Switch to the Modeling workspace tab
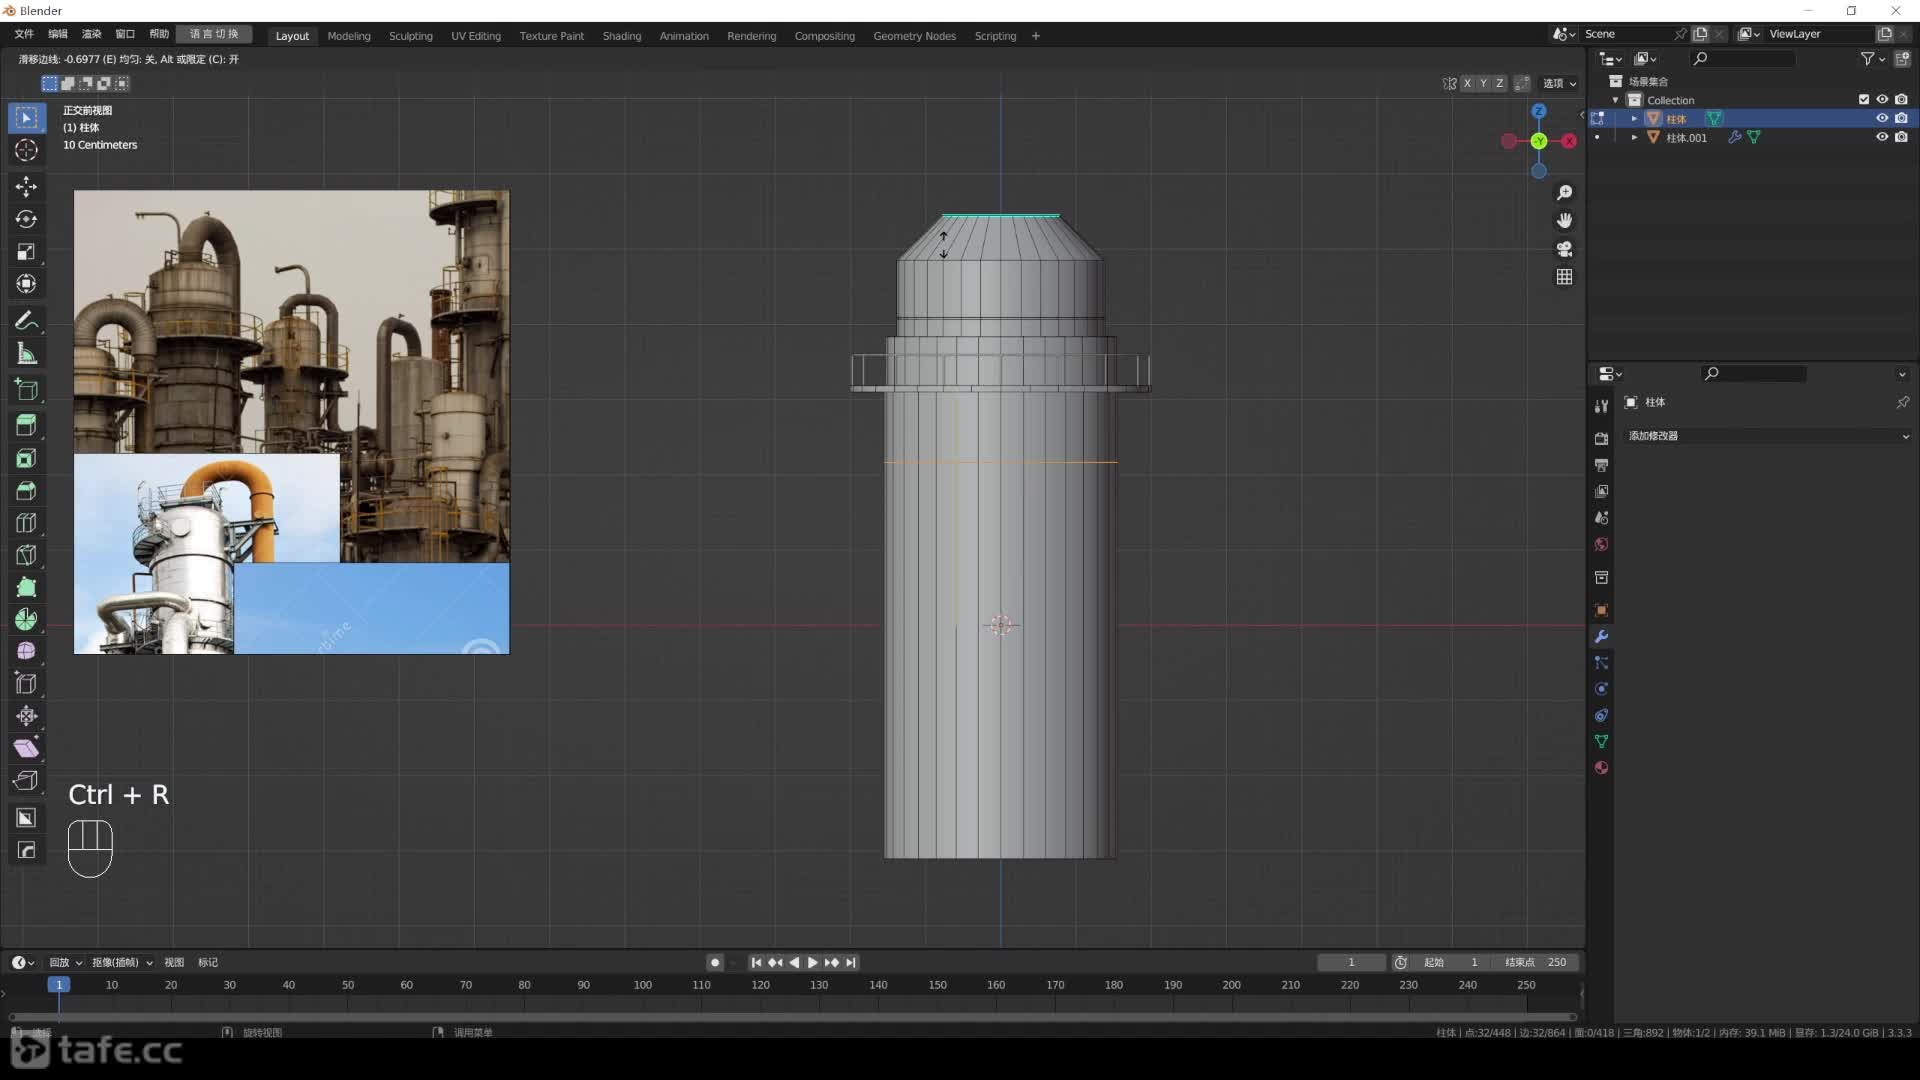Screen dimensions: 1920x1080 349,36
